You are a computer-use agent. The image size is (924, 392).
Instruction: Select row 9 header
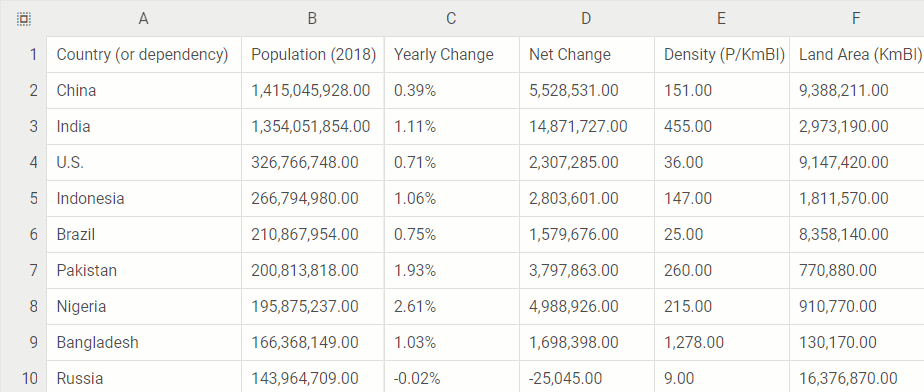(24, 342)
